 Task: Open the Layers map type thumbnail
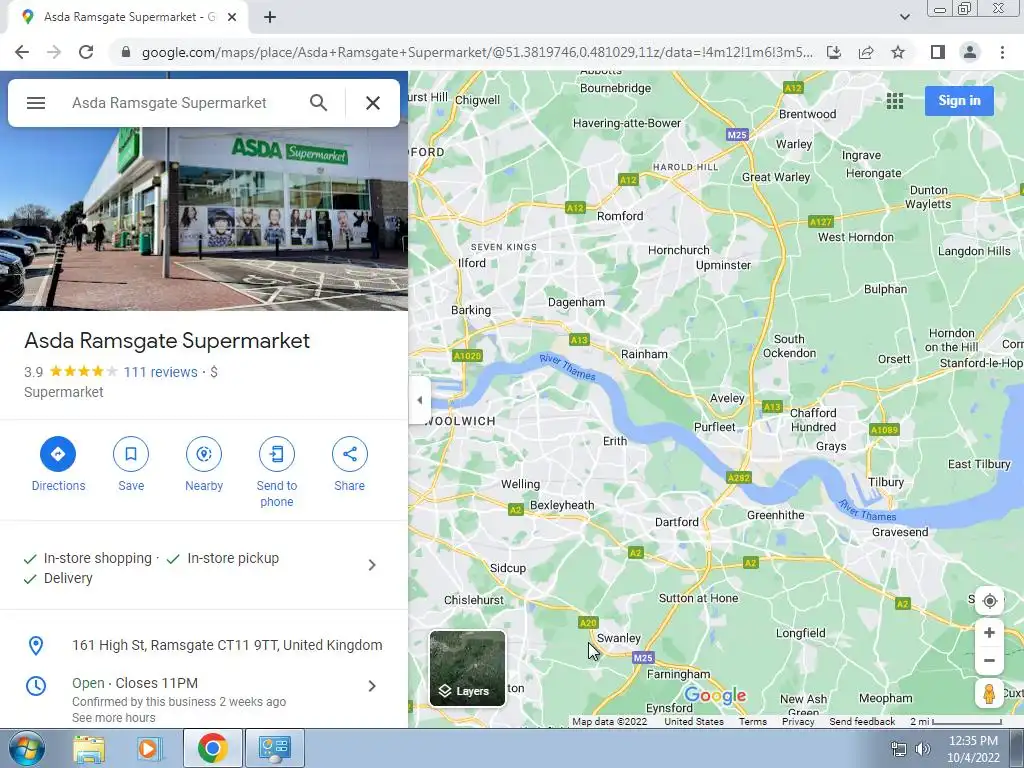pyautogui.click(x=468, y=668)
